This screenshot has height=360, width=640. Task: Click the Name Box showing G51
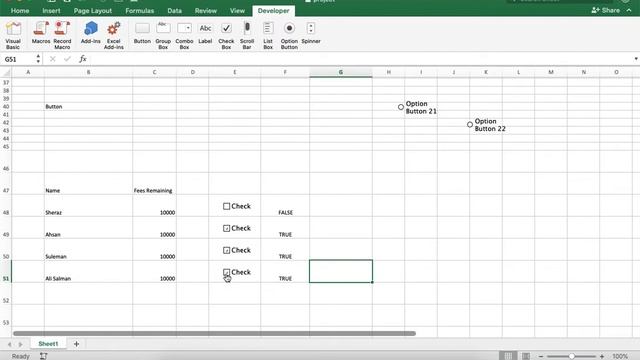click(x=18, y=59)
